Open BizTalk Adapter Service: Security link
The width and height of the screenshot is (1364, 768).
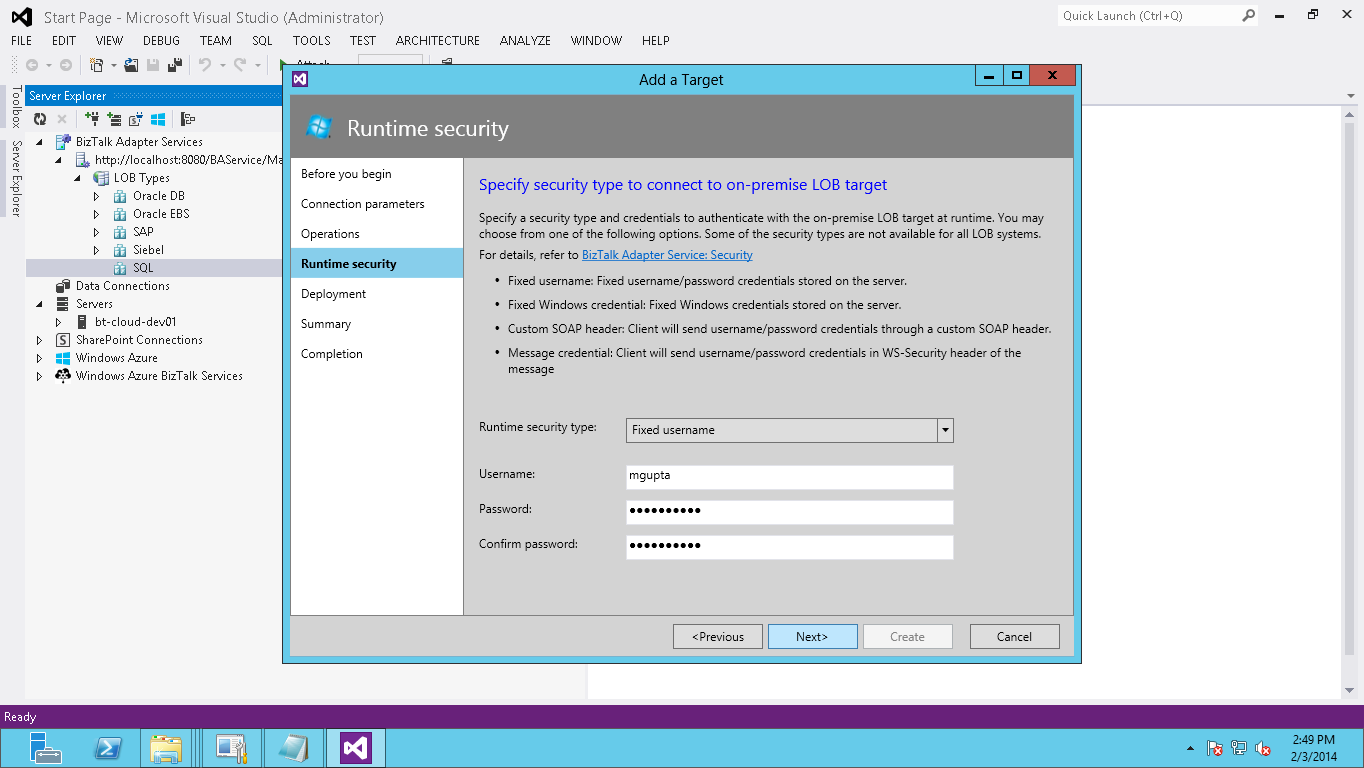pos(667,255)
